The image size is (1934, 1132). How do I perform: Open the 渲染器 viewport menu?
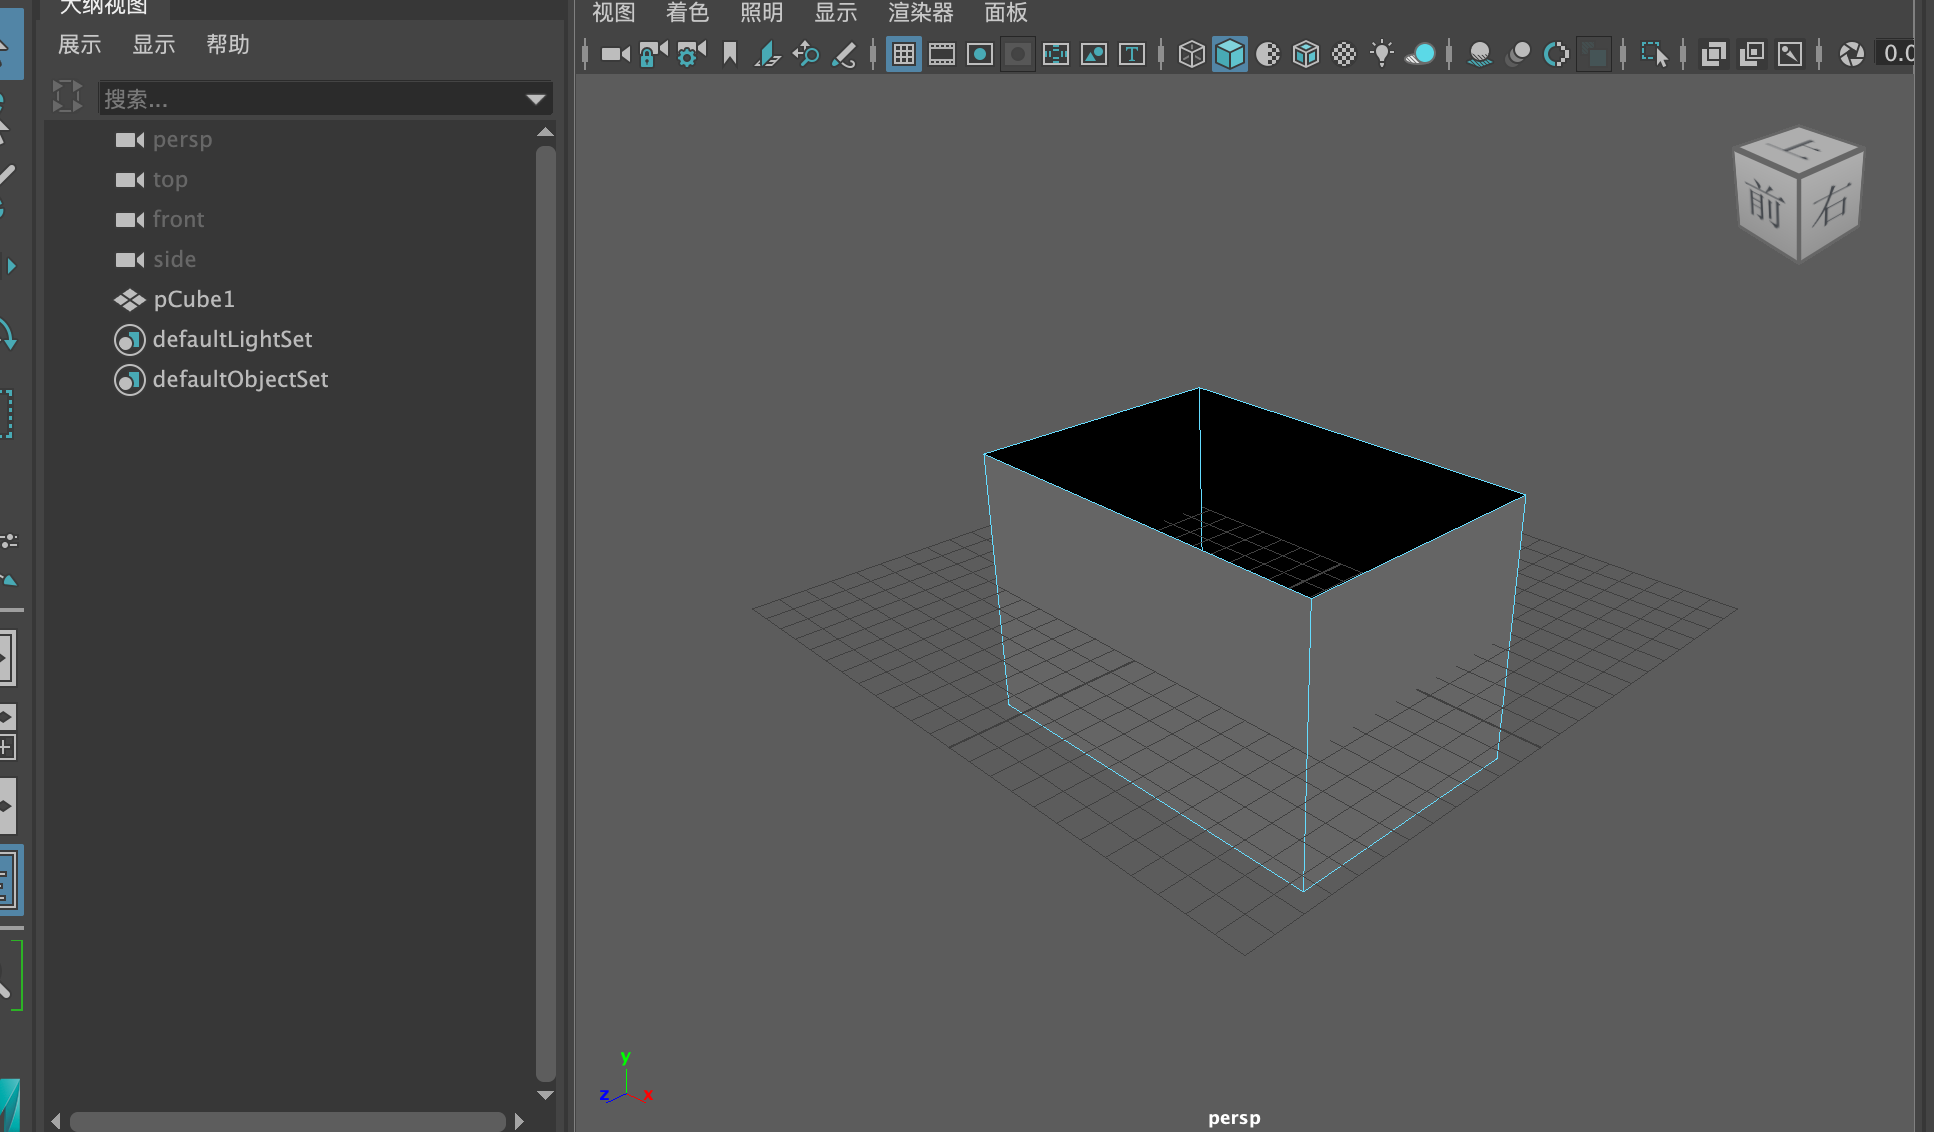pyautogui.click(x=920, y=13)
